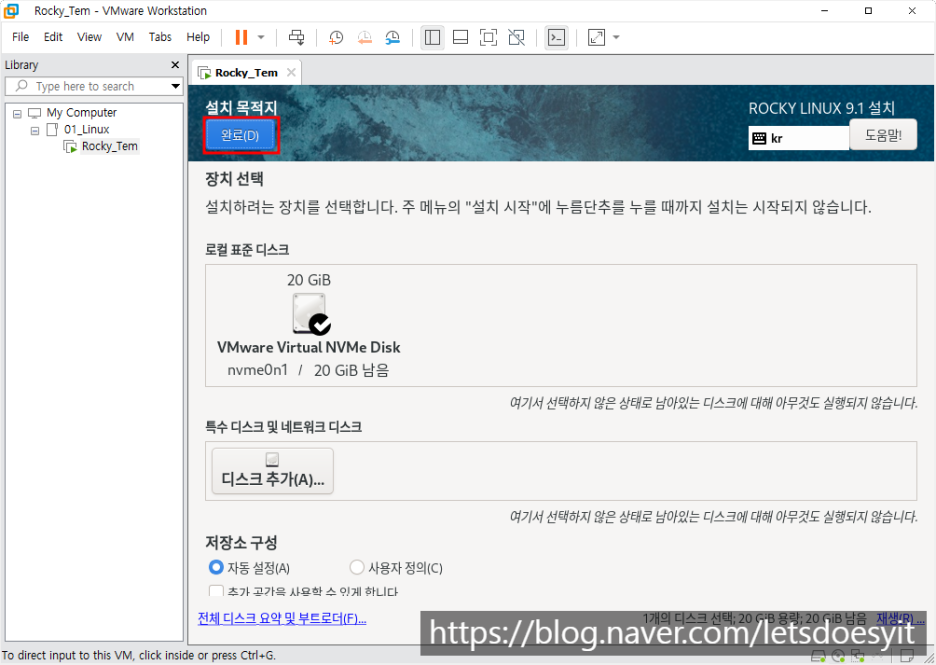Switch to the Rocky_Tem tab

pyautogui.click(x=246, y=73)
